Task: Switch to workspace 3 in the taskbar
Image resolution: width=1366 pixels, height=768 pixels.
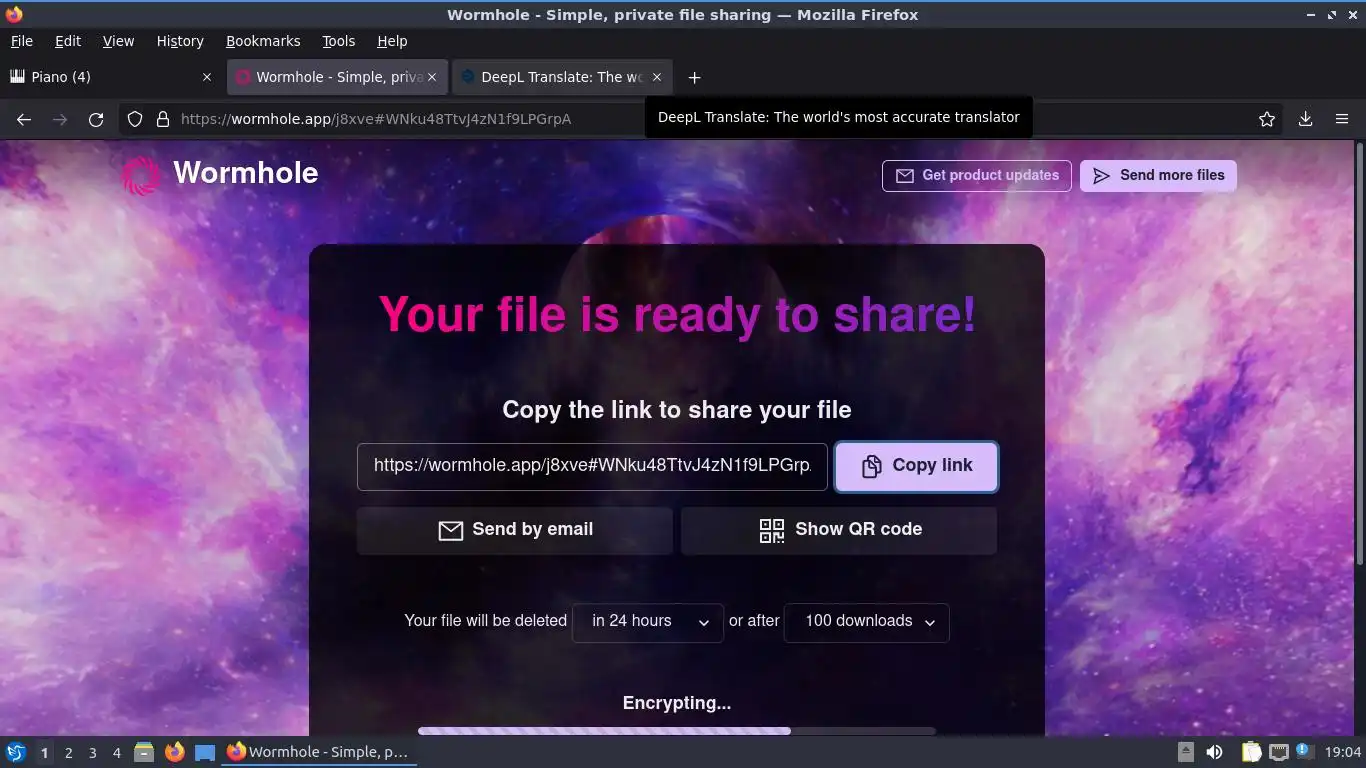Action: pyautogui.click(x=92, y=752)
